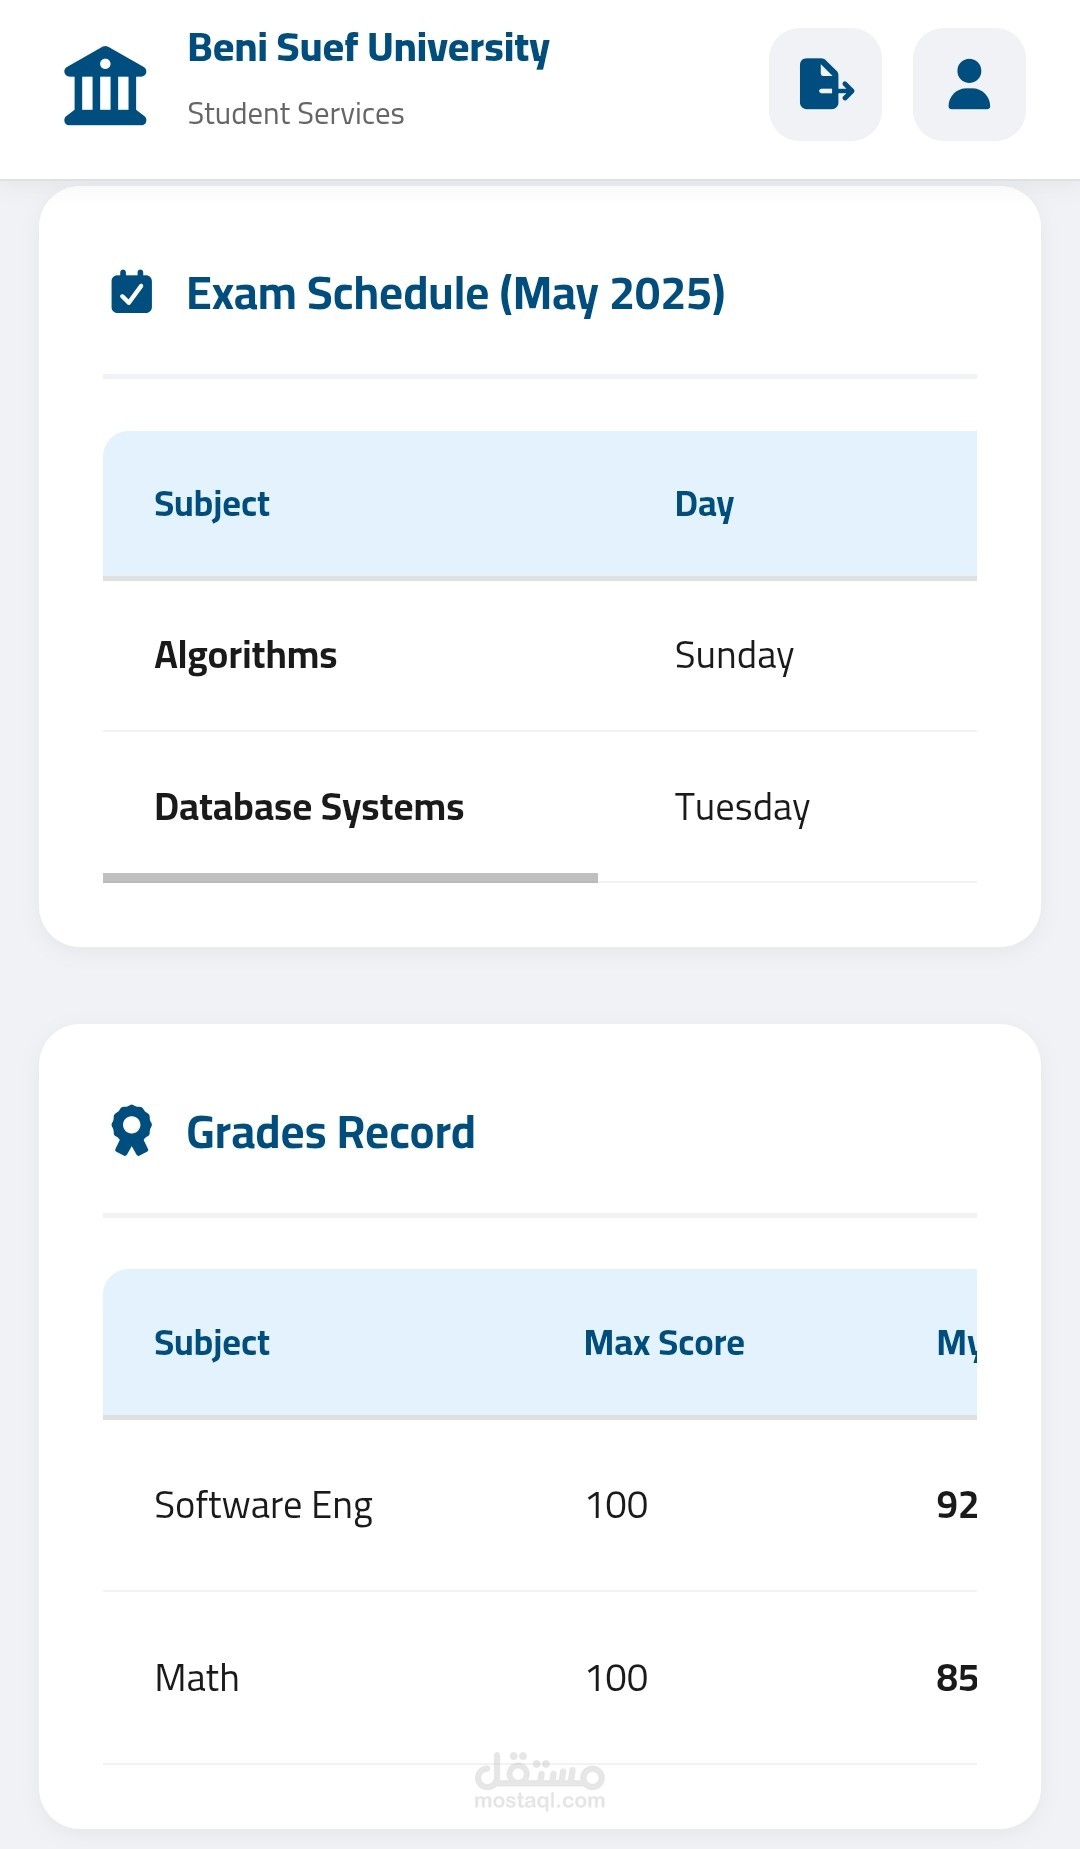Screen dimensions: 1080x1849
Task: Tap the file export logout icon
Action: (825, 84)
